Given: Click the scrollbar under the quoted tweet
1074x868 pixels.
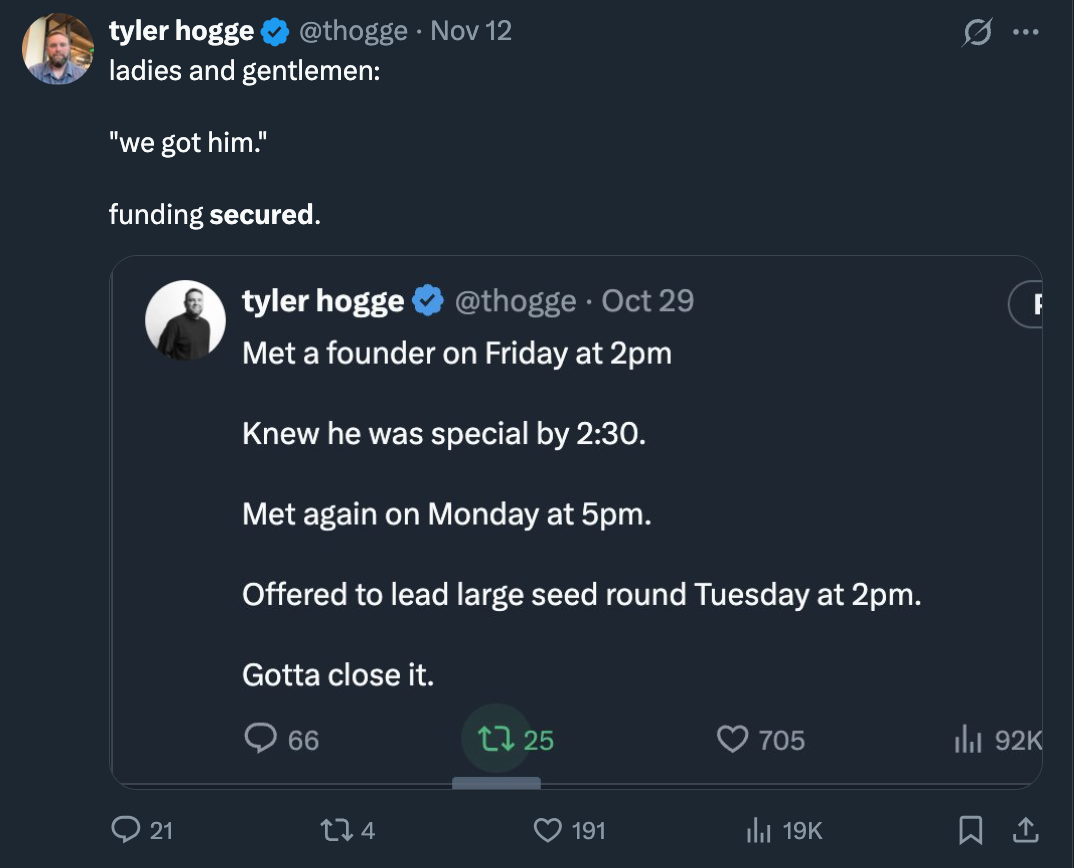Looking at the screenshot, I should coord(497,784).
